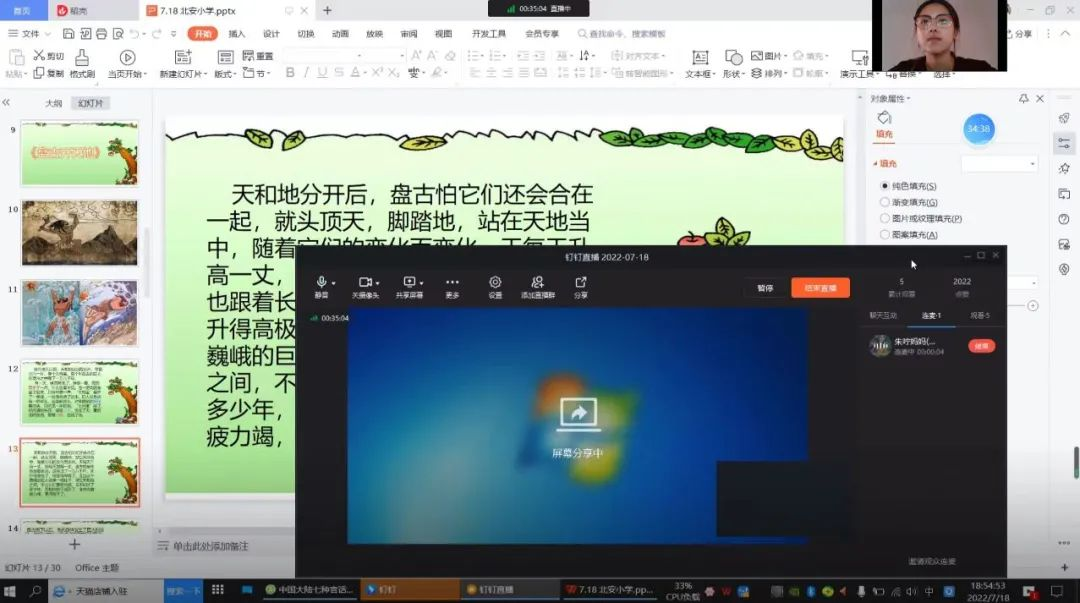The width and height of the screenshot is (1080, 603).
Task: Click Format Painter (格式刷) icon
Action: [x=82, y=63]
